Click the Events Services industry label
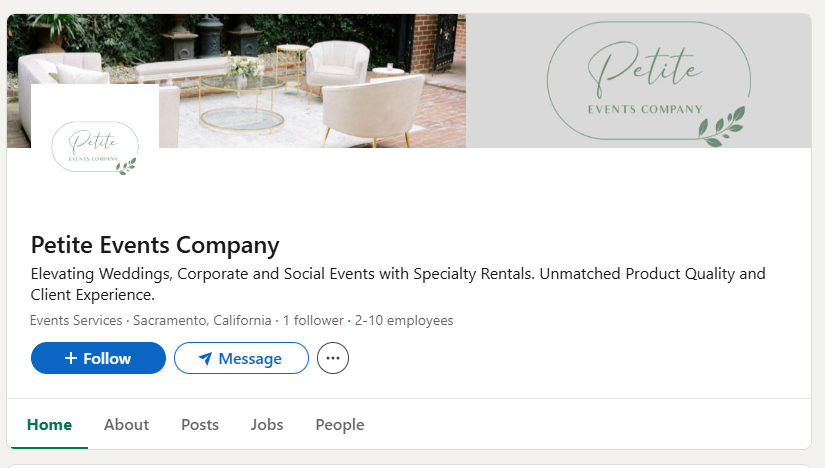The height and width of the screenshot is (468, 825). coord(76,321)
